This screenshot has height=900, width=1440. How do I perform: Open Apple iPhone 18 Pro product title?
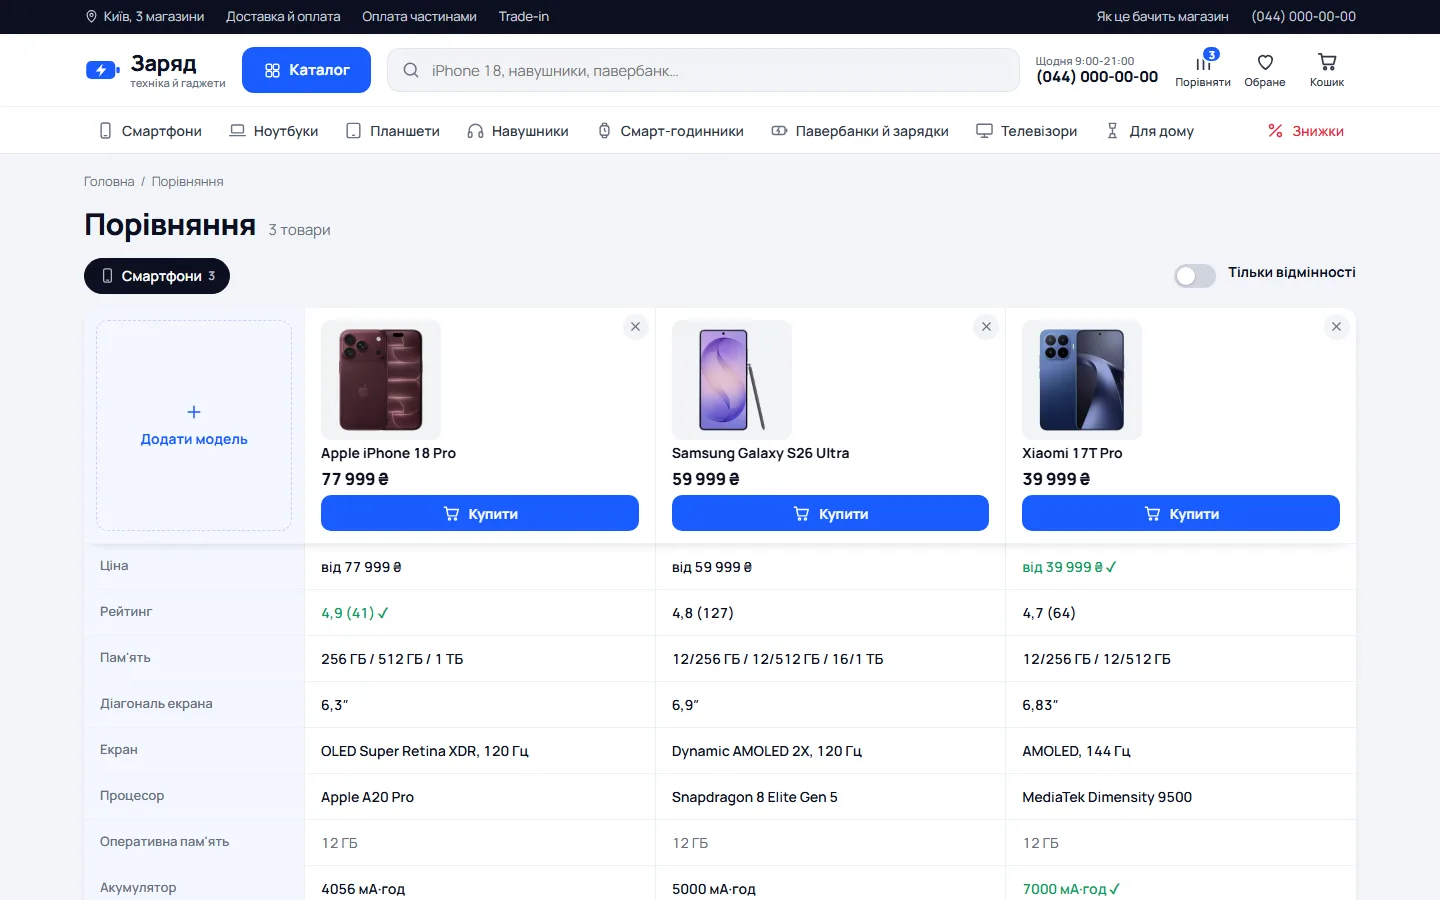pyautogui.click(x=388, y=453)
